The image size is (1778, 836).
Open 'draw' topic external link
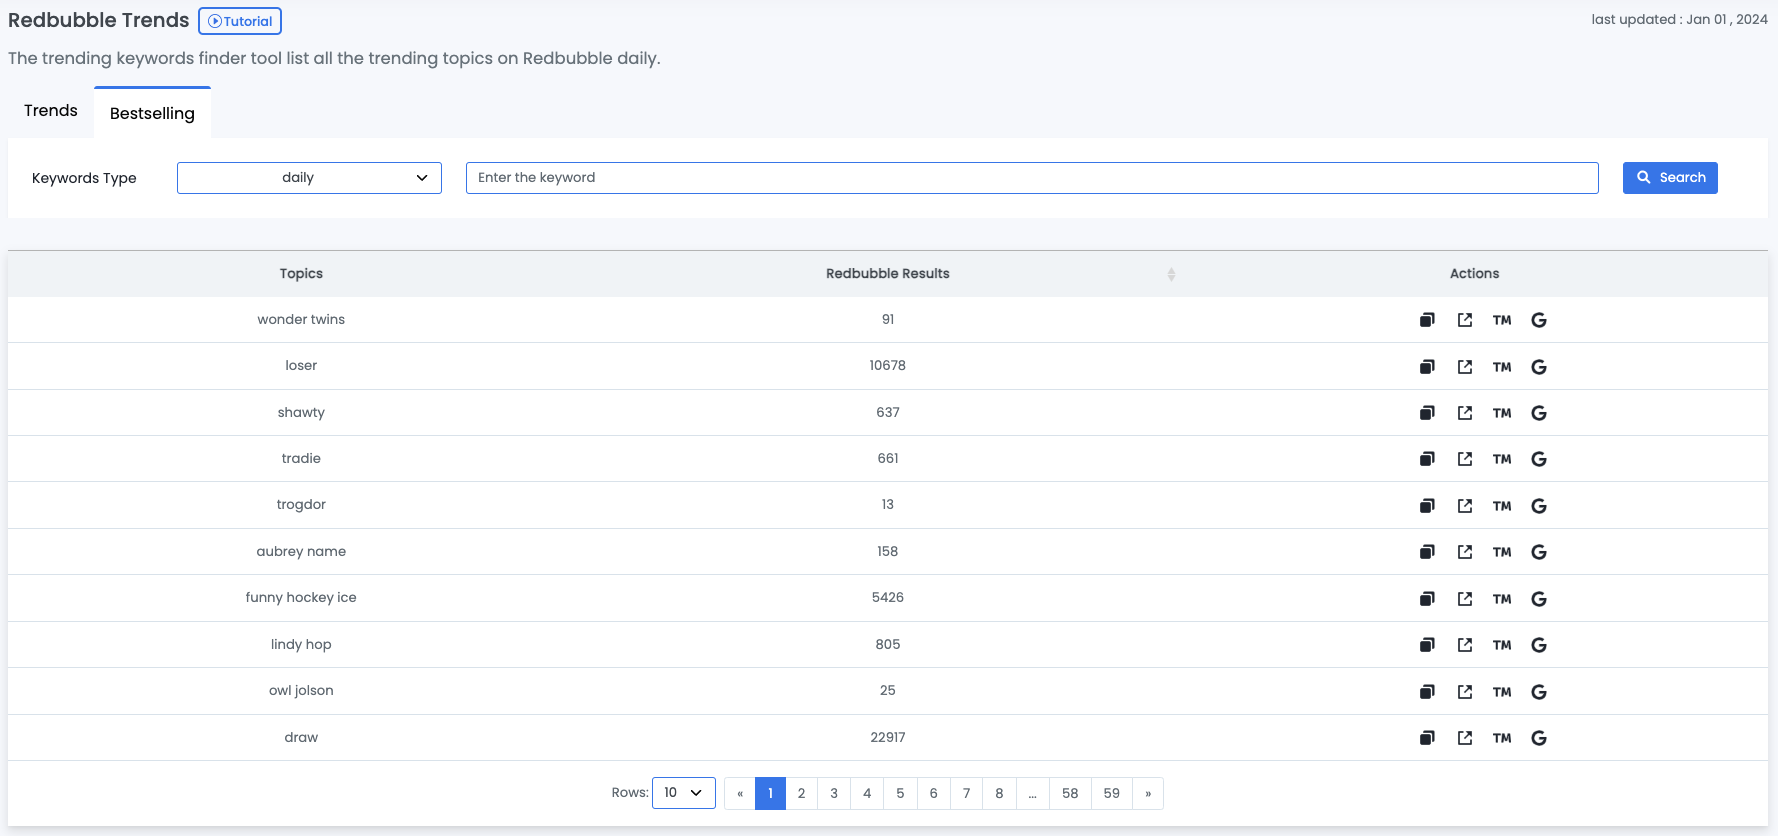point(1465,738)
